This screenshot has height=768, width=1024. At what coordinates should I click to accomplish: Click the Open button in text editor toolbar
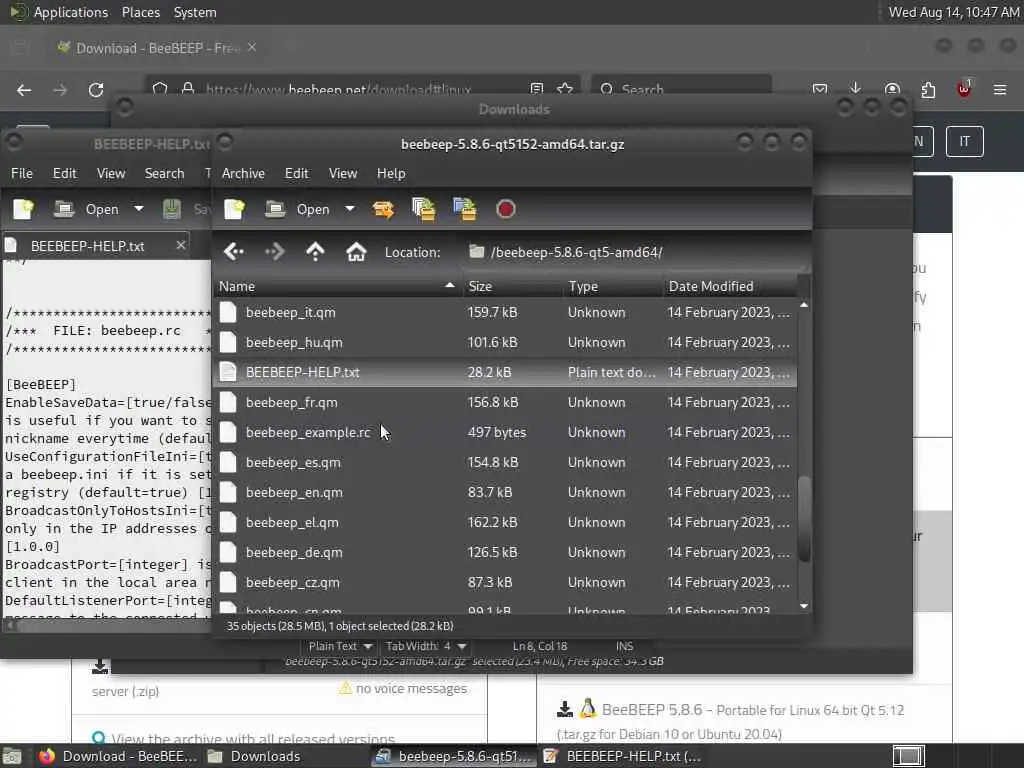(87, 209)
